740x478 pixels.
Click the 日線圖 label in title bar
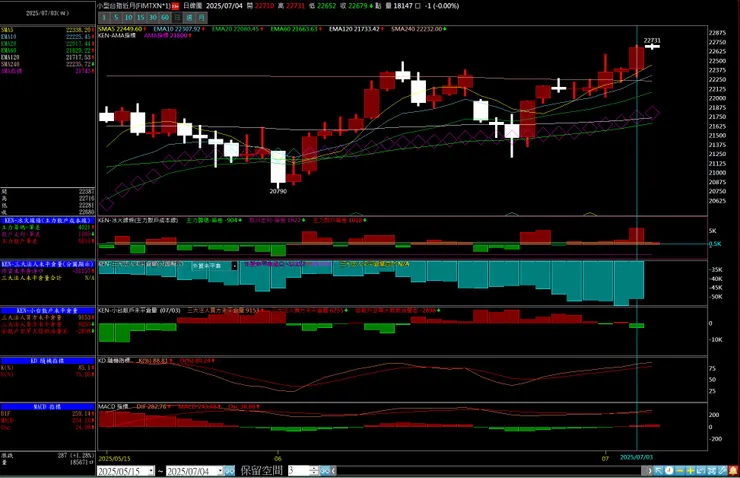(193, 6)
